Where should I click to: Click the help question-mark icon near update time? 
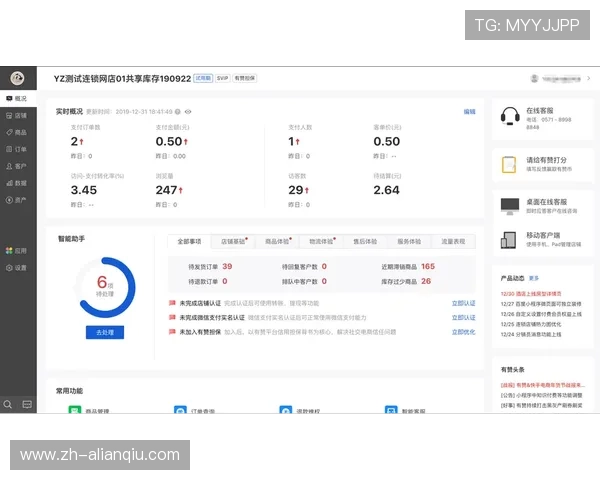pyautogui.click(x=178, y=112)
